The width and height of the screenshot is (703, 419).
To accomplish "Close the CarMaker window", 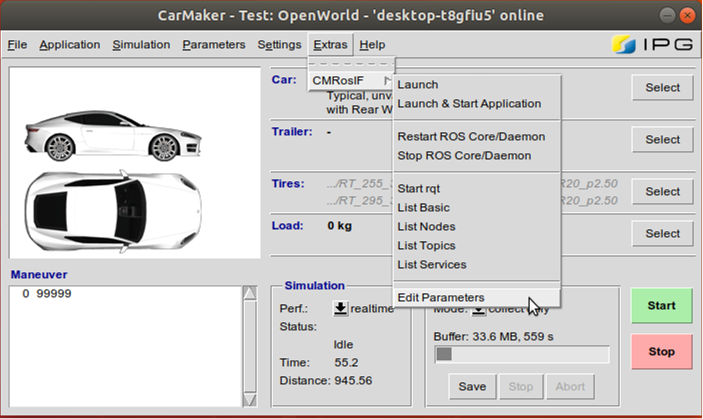I will pos(687,16).
